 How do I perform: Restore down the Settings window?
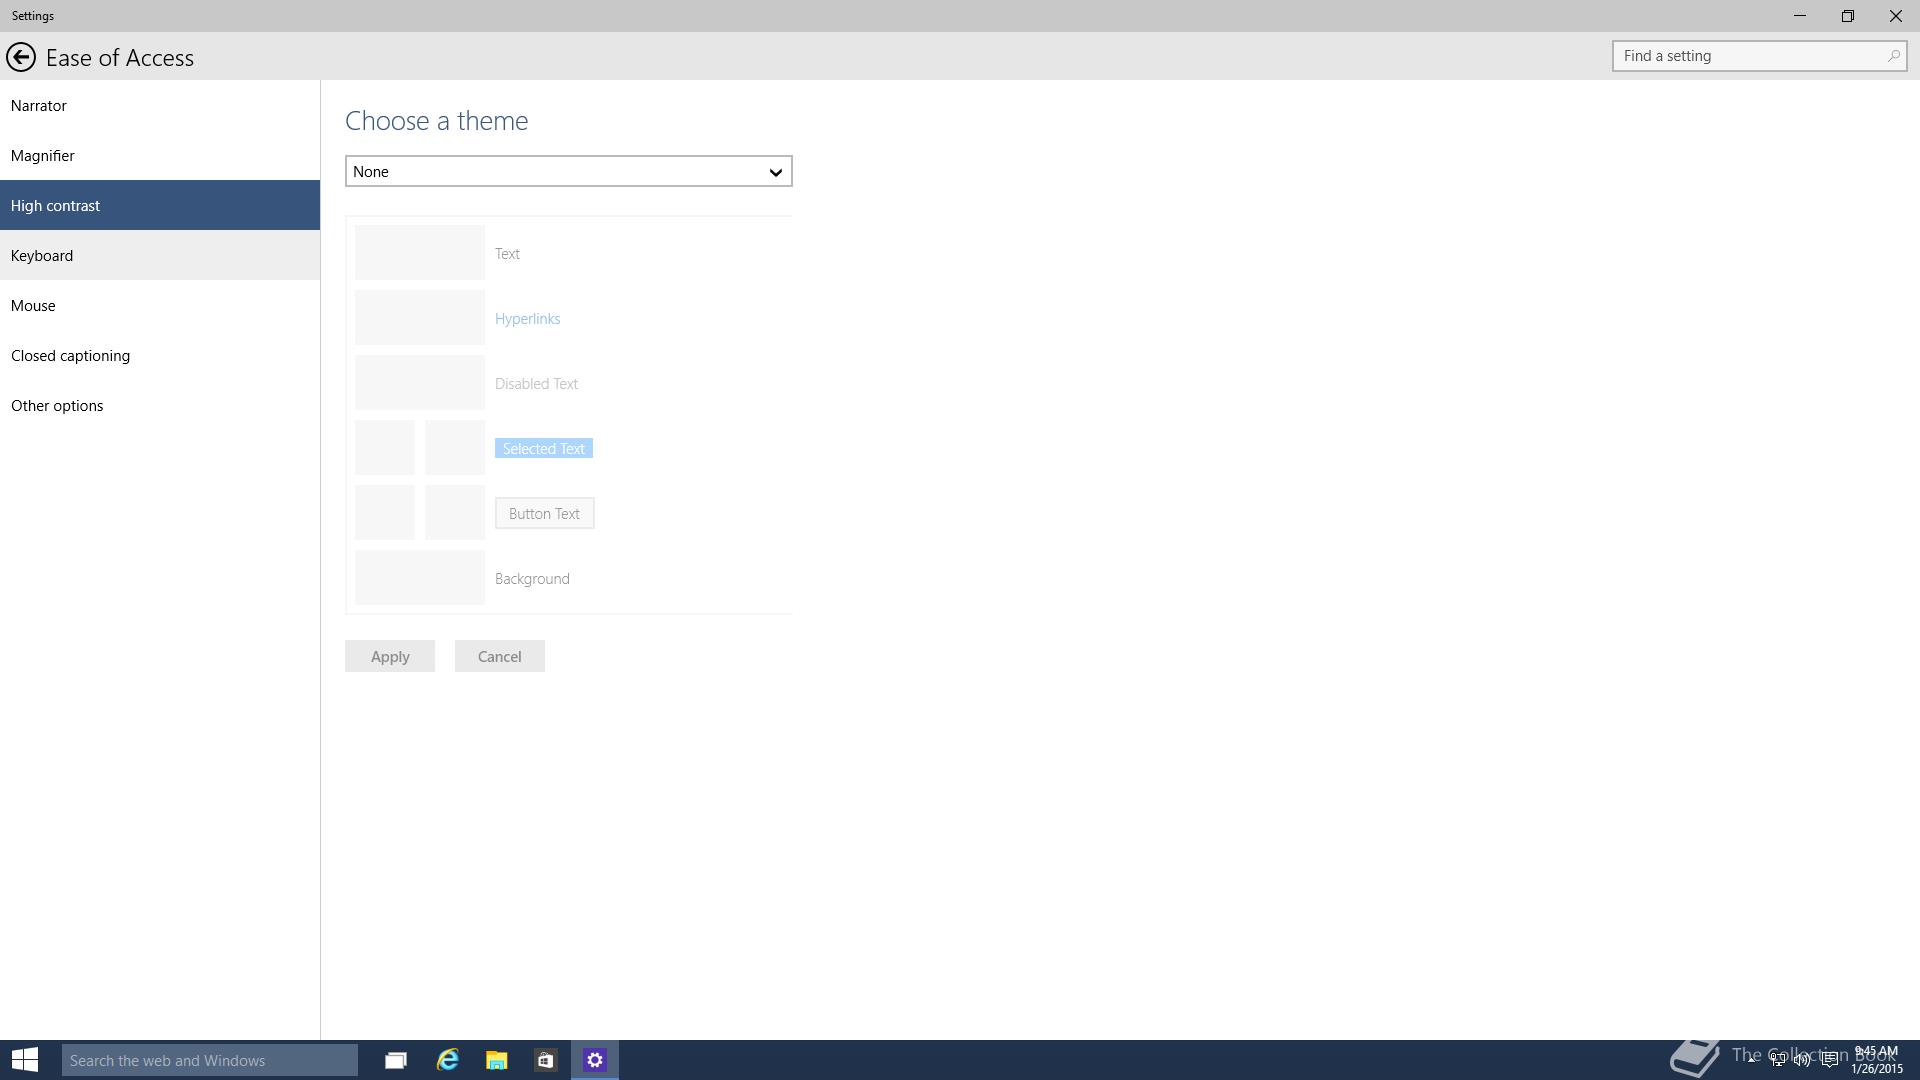click(1848, 16)
